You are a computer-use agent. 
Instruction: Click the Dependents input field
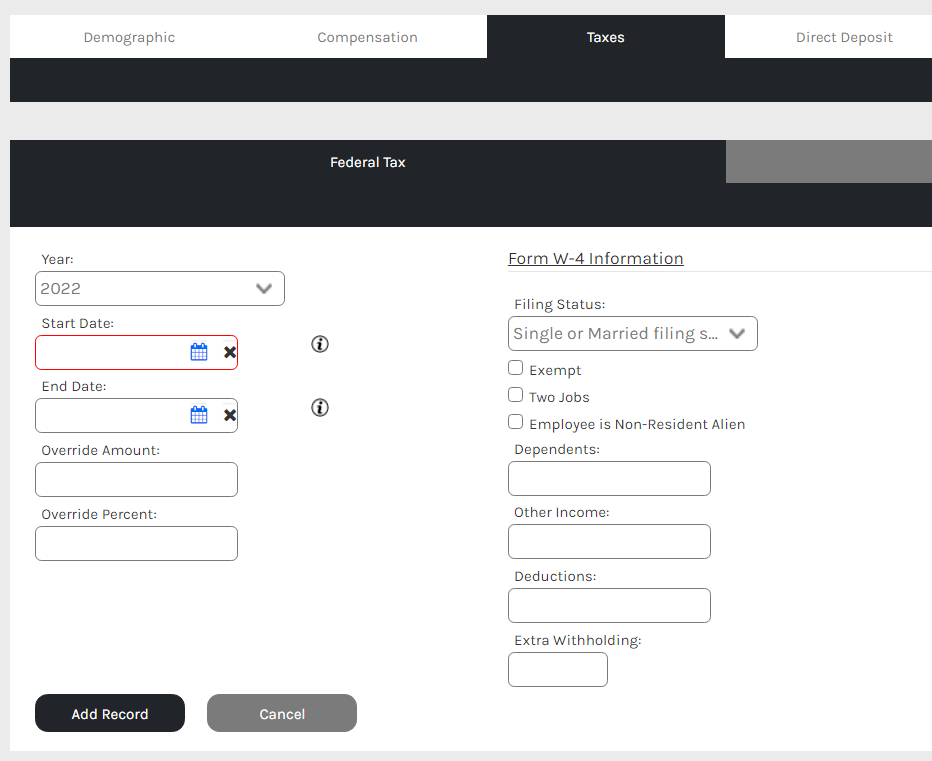point(609,478)
